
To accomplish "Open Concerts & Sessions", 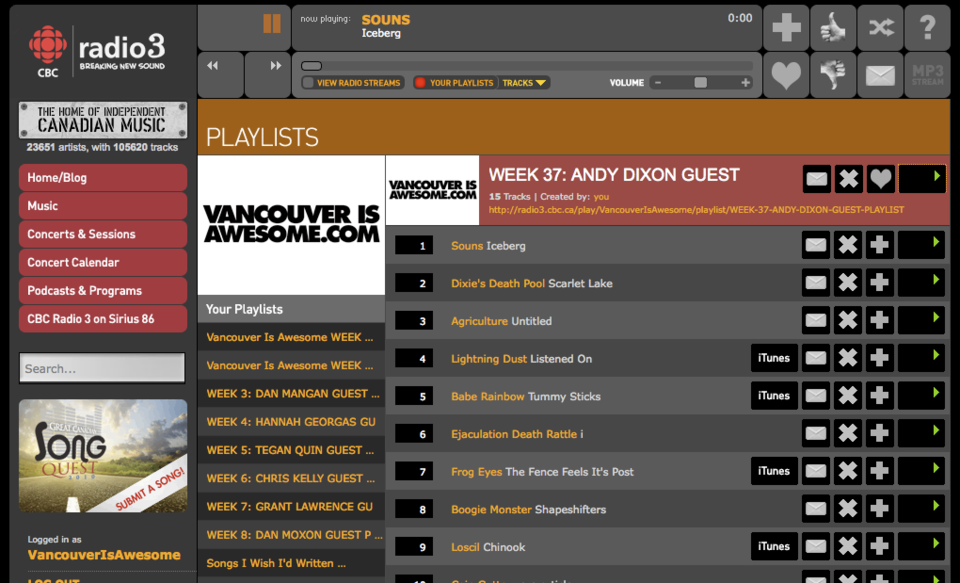I will 103,234.
